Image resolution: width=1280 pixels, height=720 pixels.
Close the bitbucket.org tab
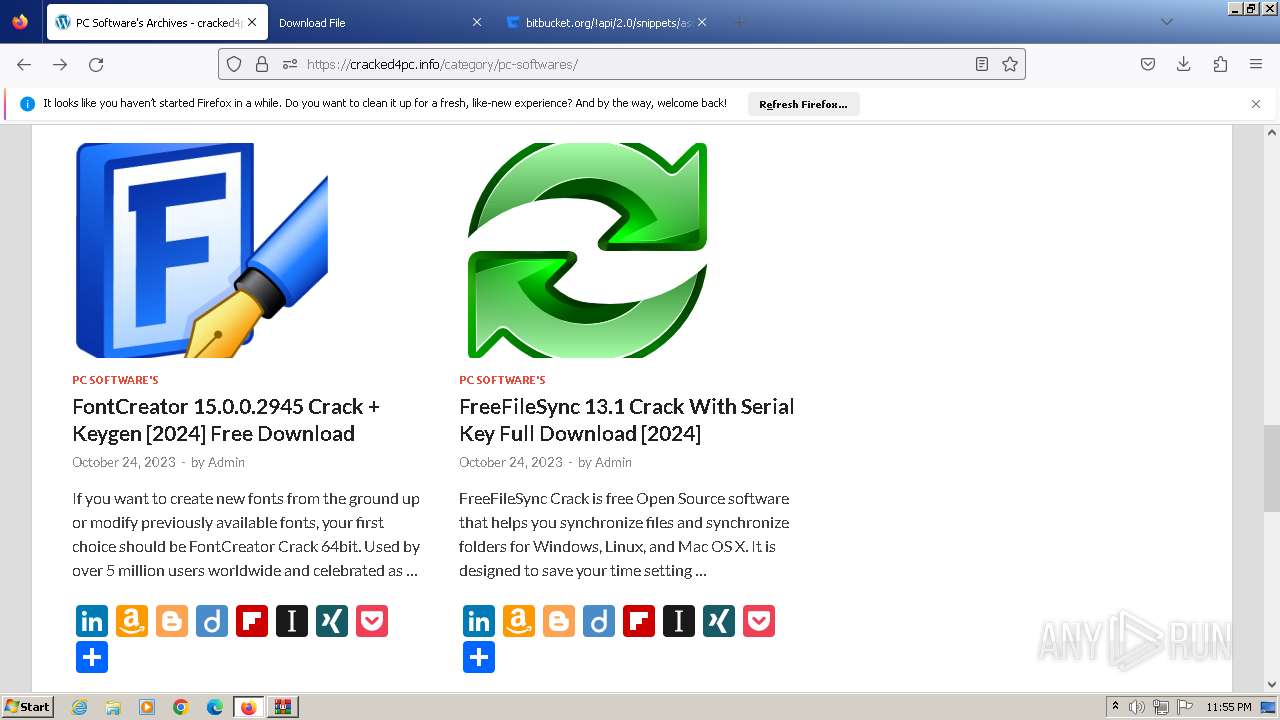(x=702, y=22)
